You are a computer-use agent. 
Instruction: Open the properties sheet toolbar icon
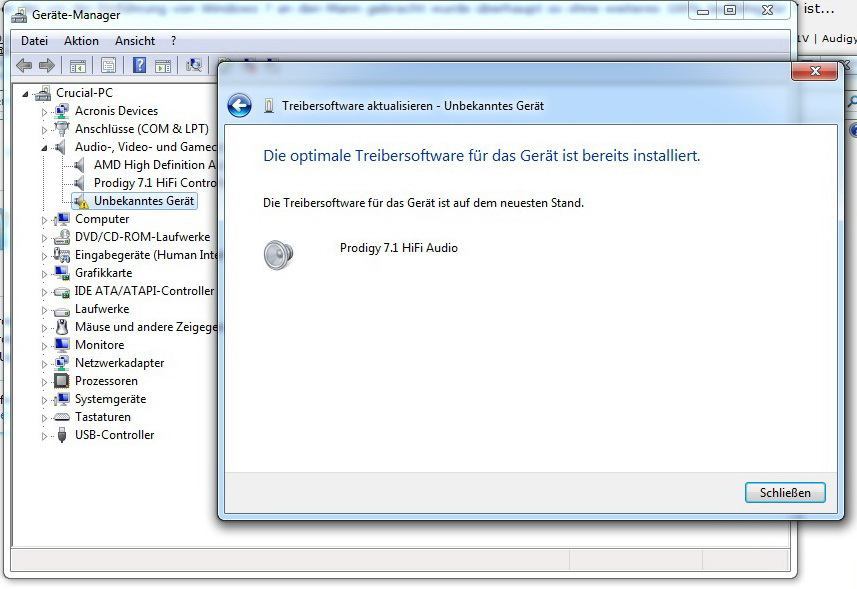[x=108, y=66]
